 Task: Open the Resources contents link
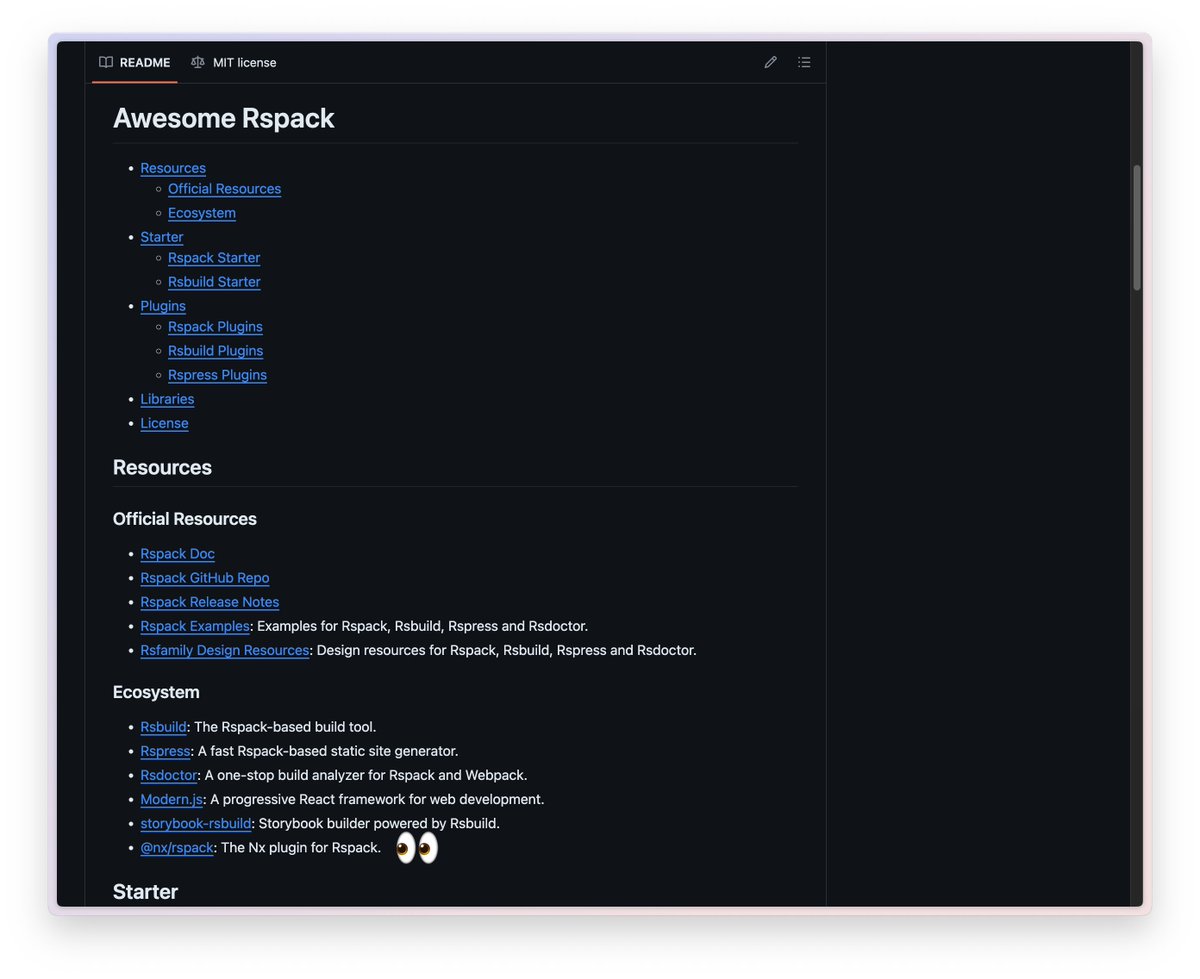pyautogui.click(x=173, y=168)
